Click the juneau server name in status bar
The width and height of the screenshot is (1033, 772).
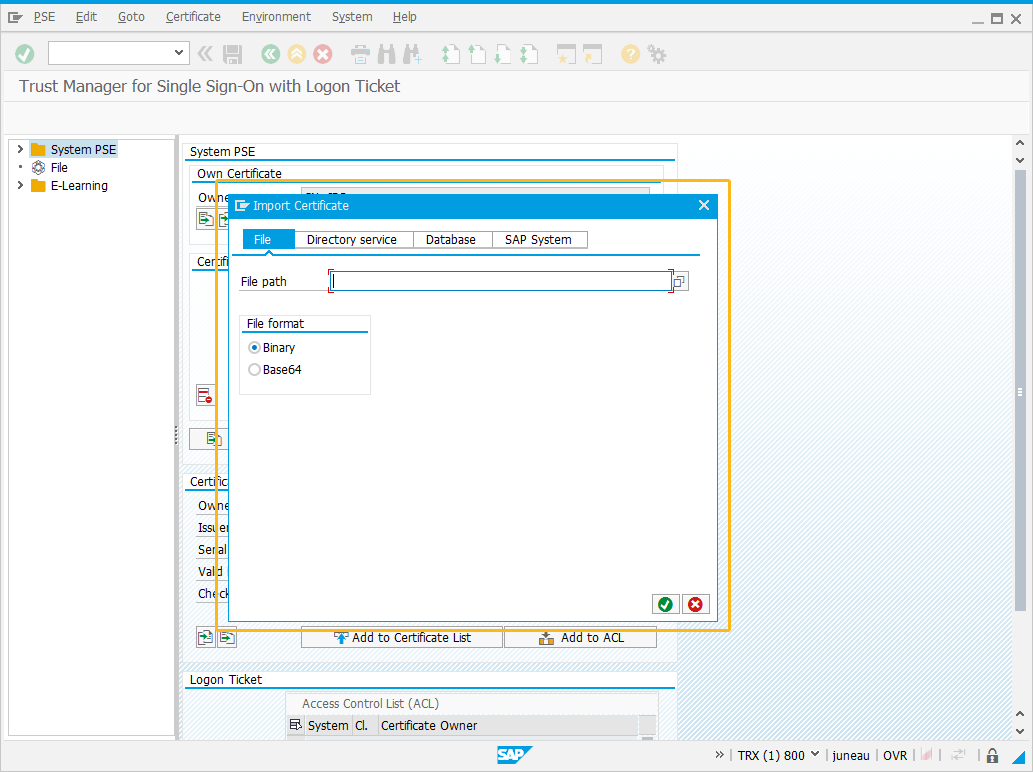(x=851, y=756)
